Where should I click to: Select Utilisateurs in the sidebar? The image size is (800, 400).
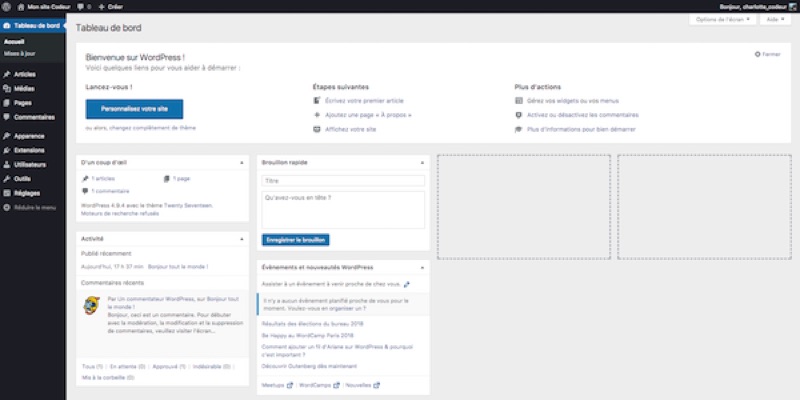click(x=32, y=164)
